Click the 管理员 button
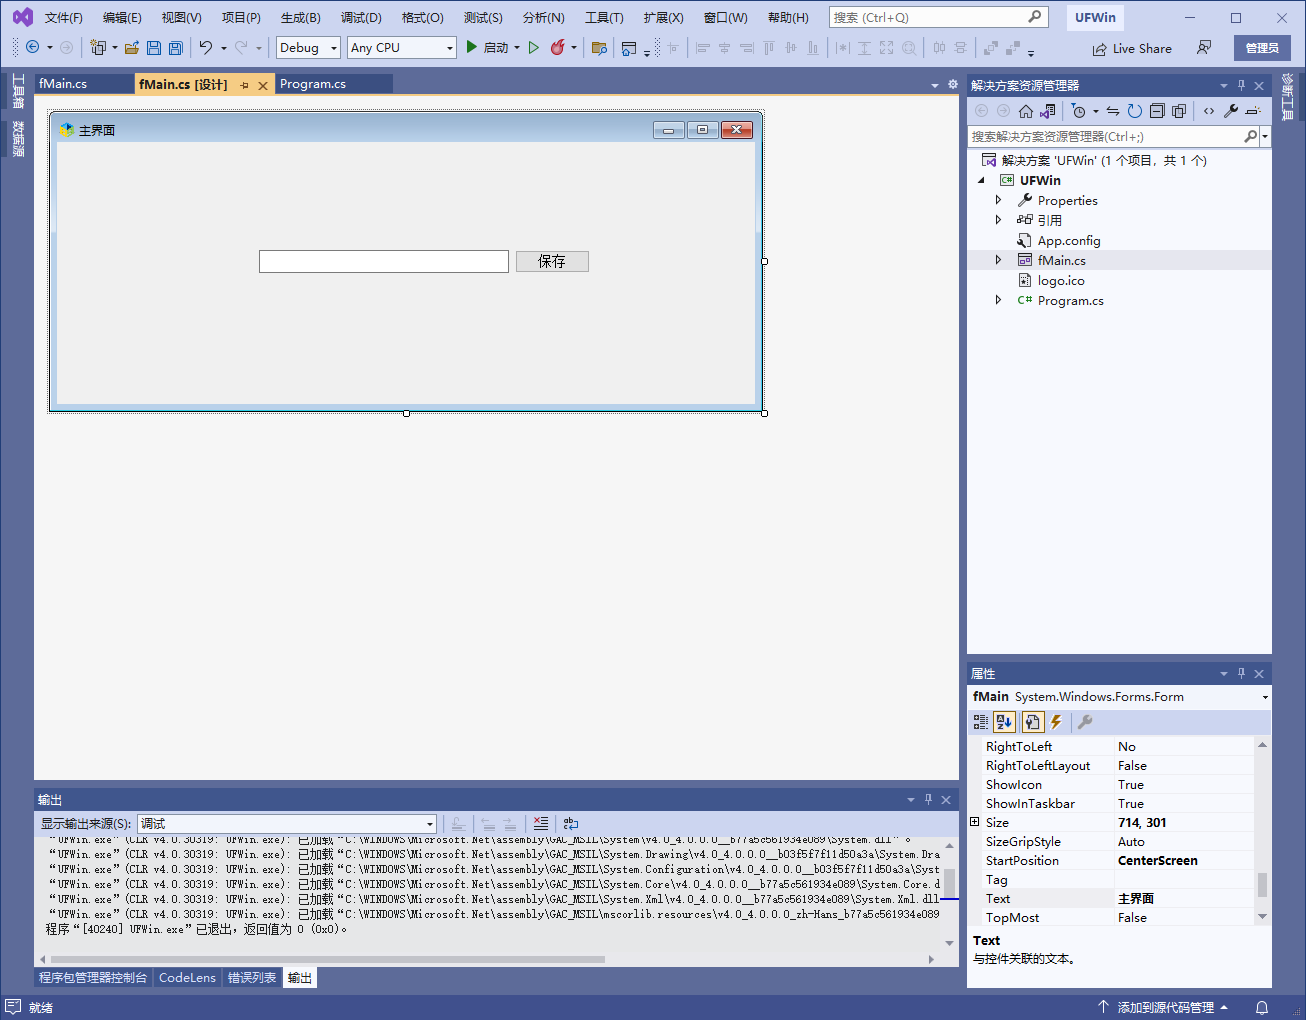 coord(1262,47)
